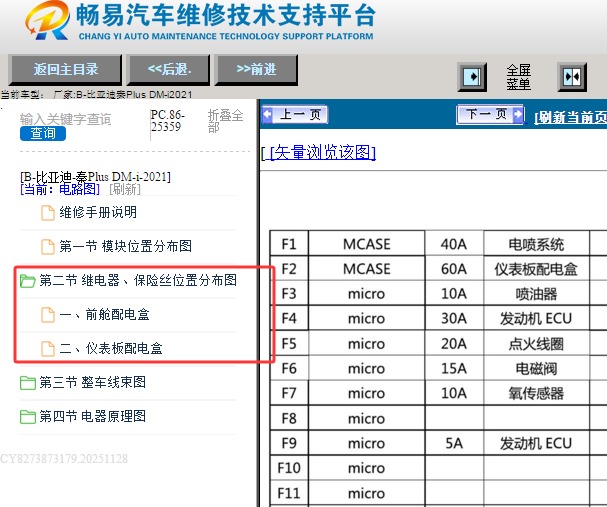
Task: Click the 刷新 link beside 当前：电路图
Action: pos(125,189)
